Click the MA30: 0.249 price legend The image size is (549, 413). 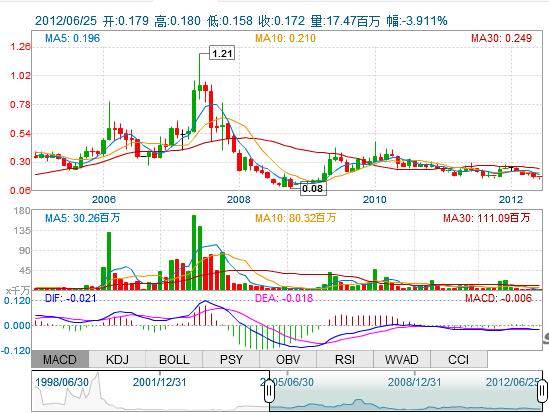point(501,38)
